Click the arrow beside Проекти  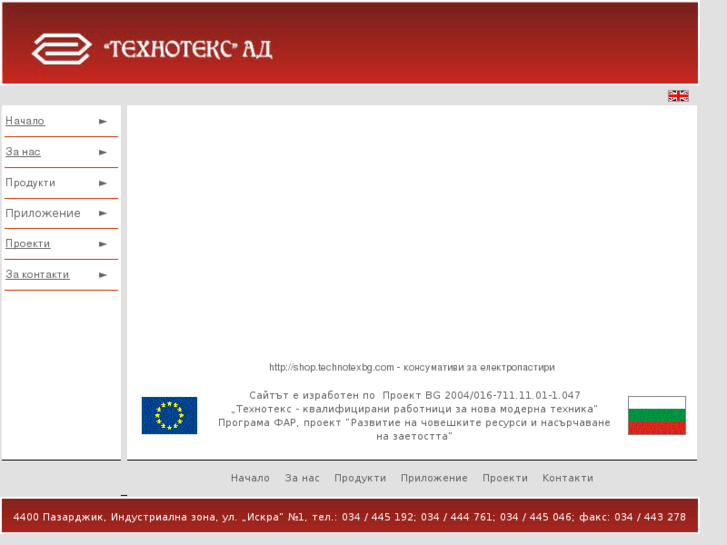point(103,244)
